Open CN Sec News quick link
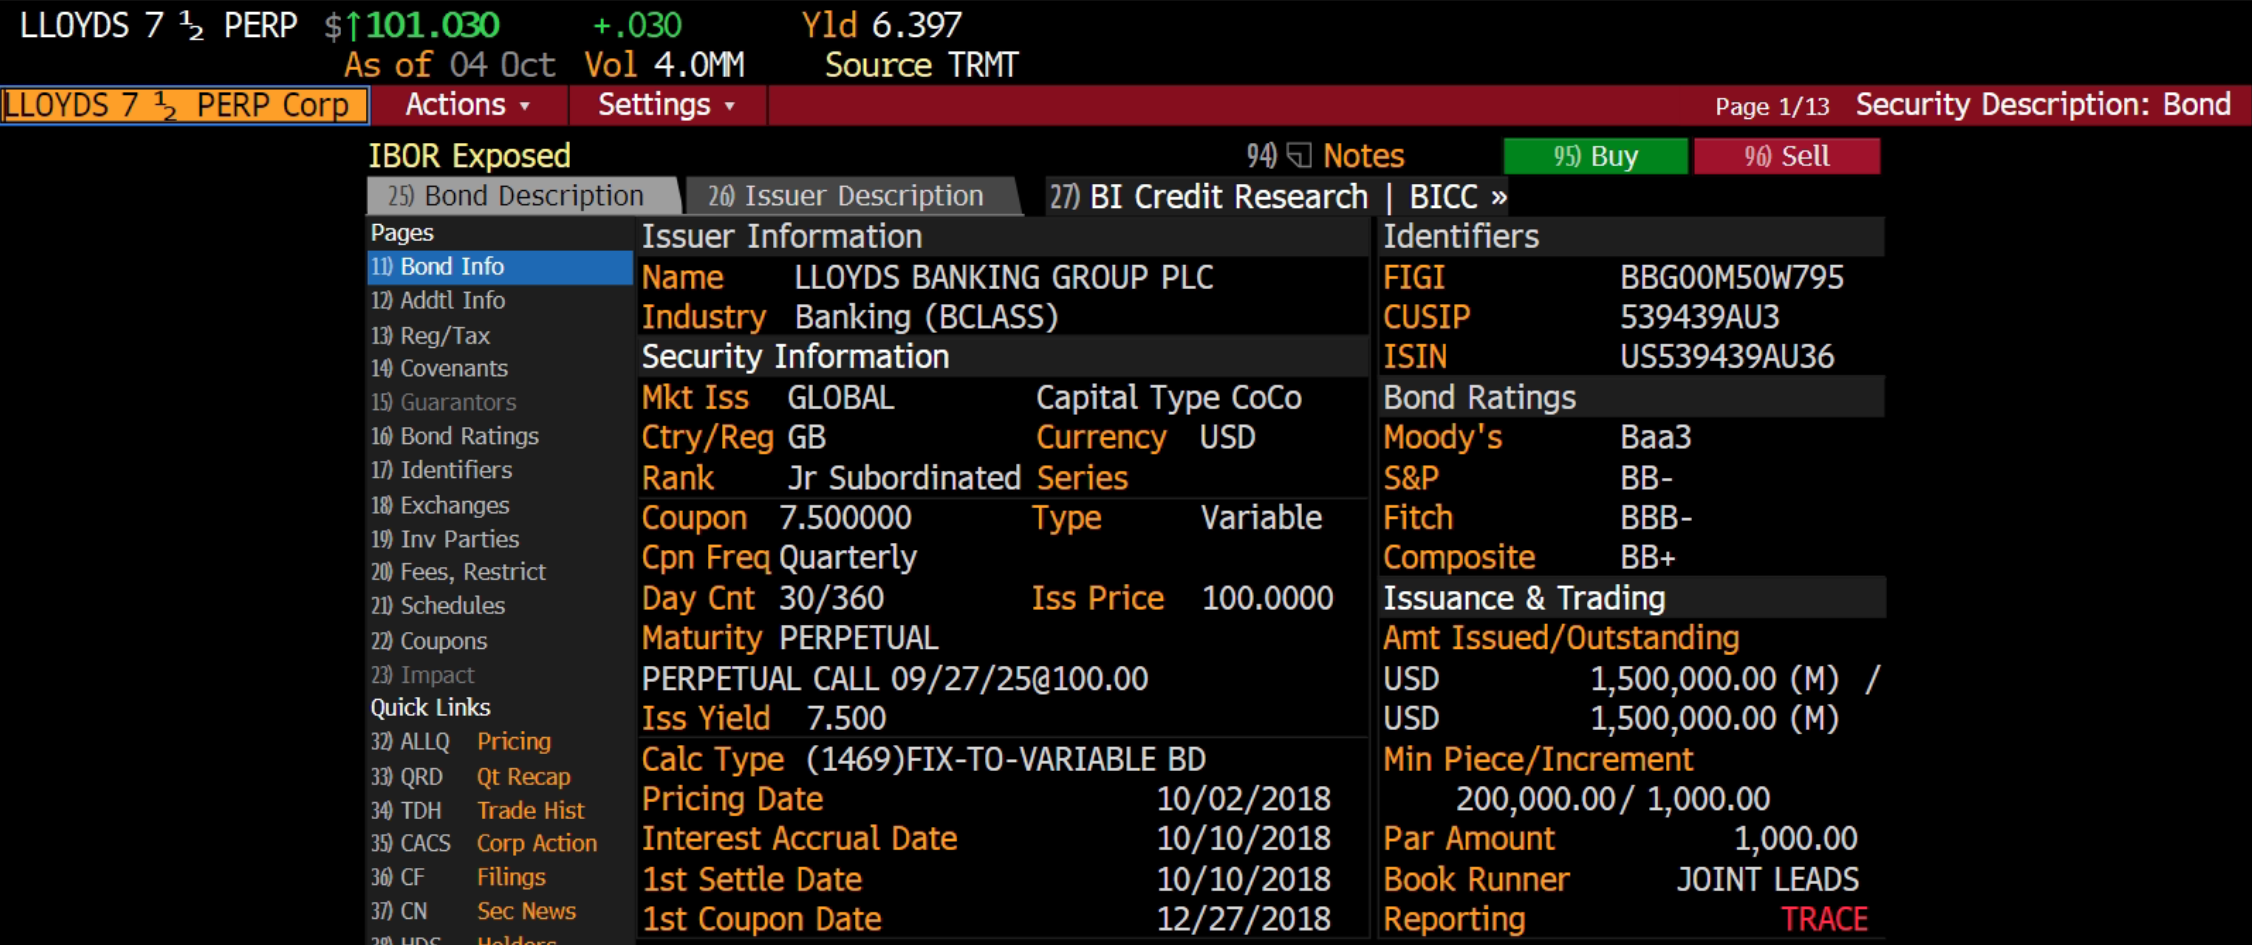Viewport: 2252px width, 945px height. (474, 912)
